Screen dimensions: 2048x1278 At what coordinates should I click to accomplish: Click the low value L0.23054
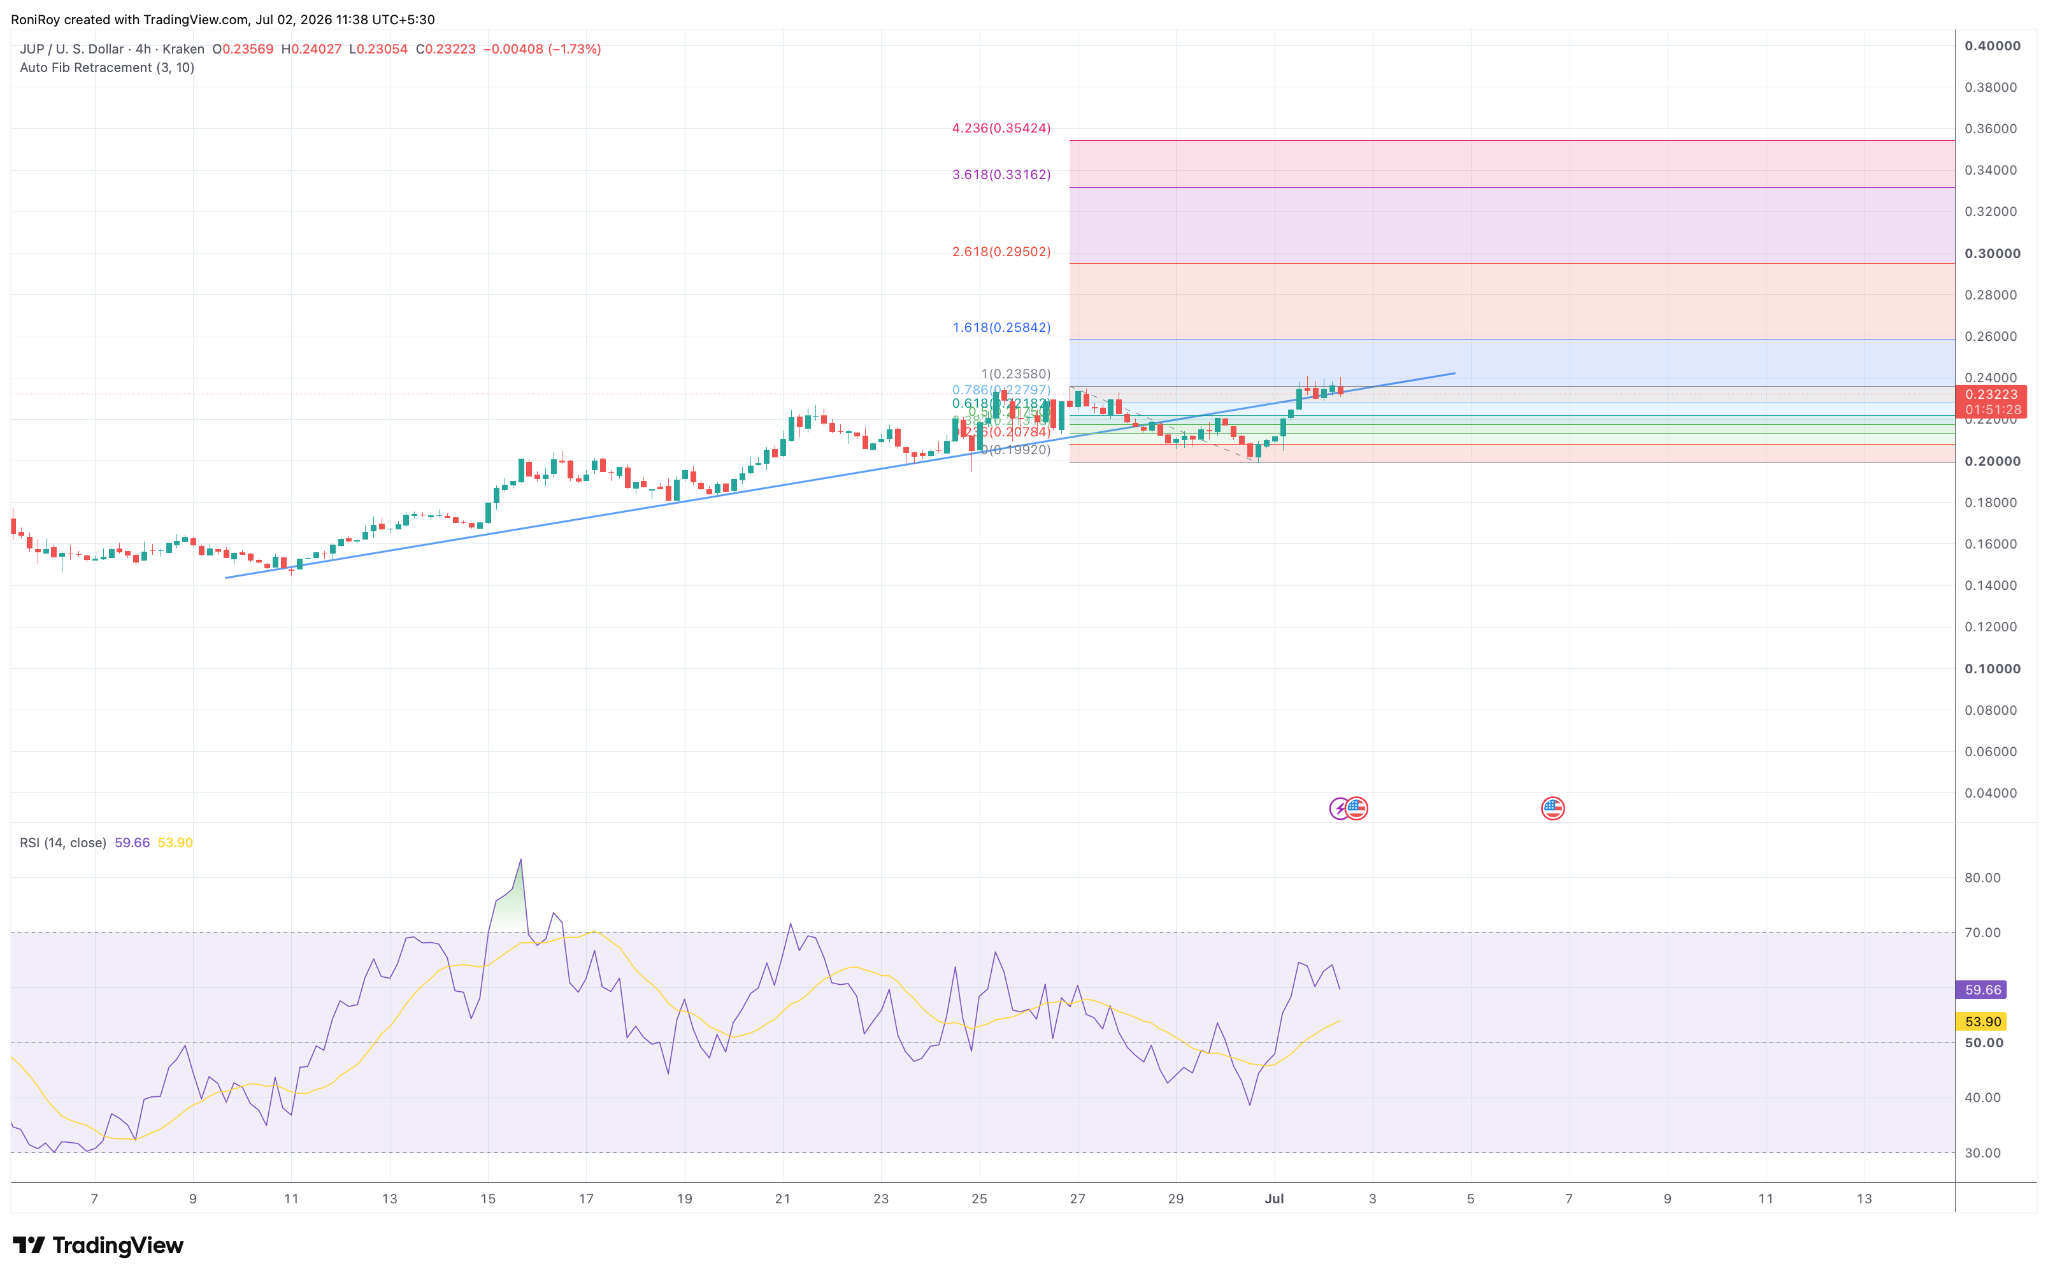pos(379,49)
